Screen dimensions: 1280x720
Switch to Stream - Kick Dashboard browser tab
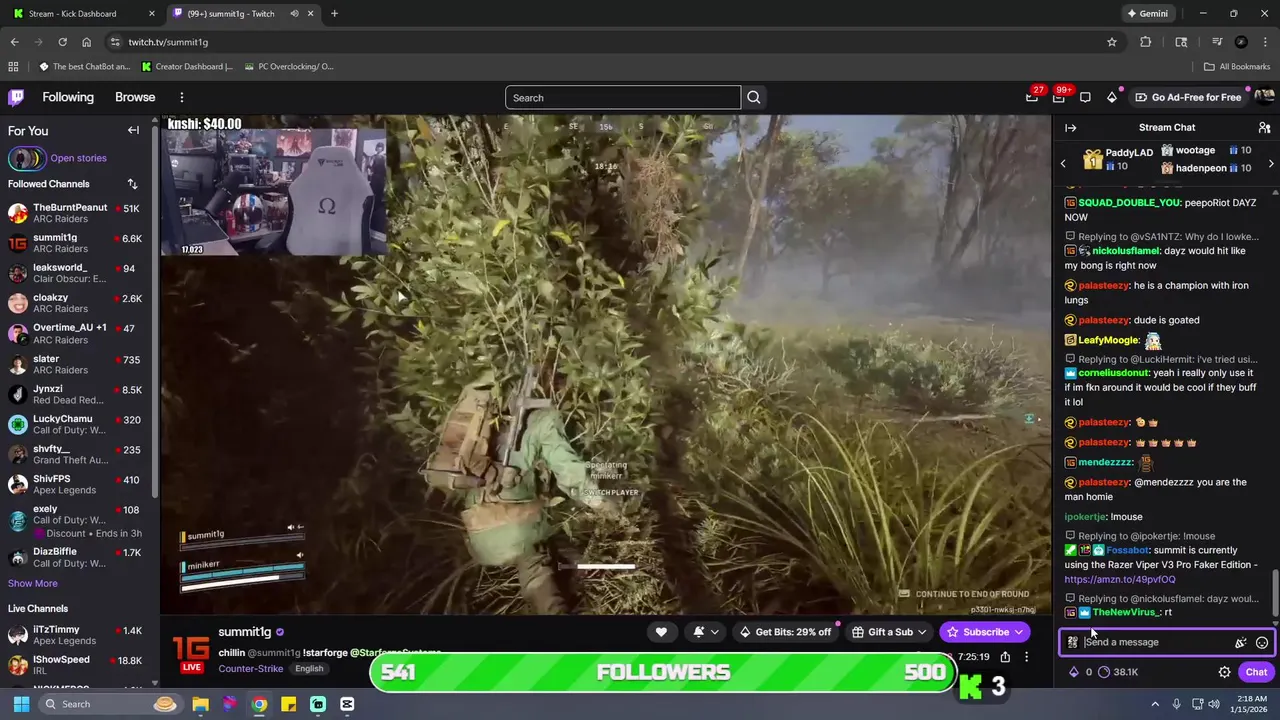point(83,14)
